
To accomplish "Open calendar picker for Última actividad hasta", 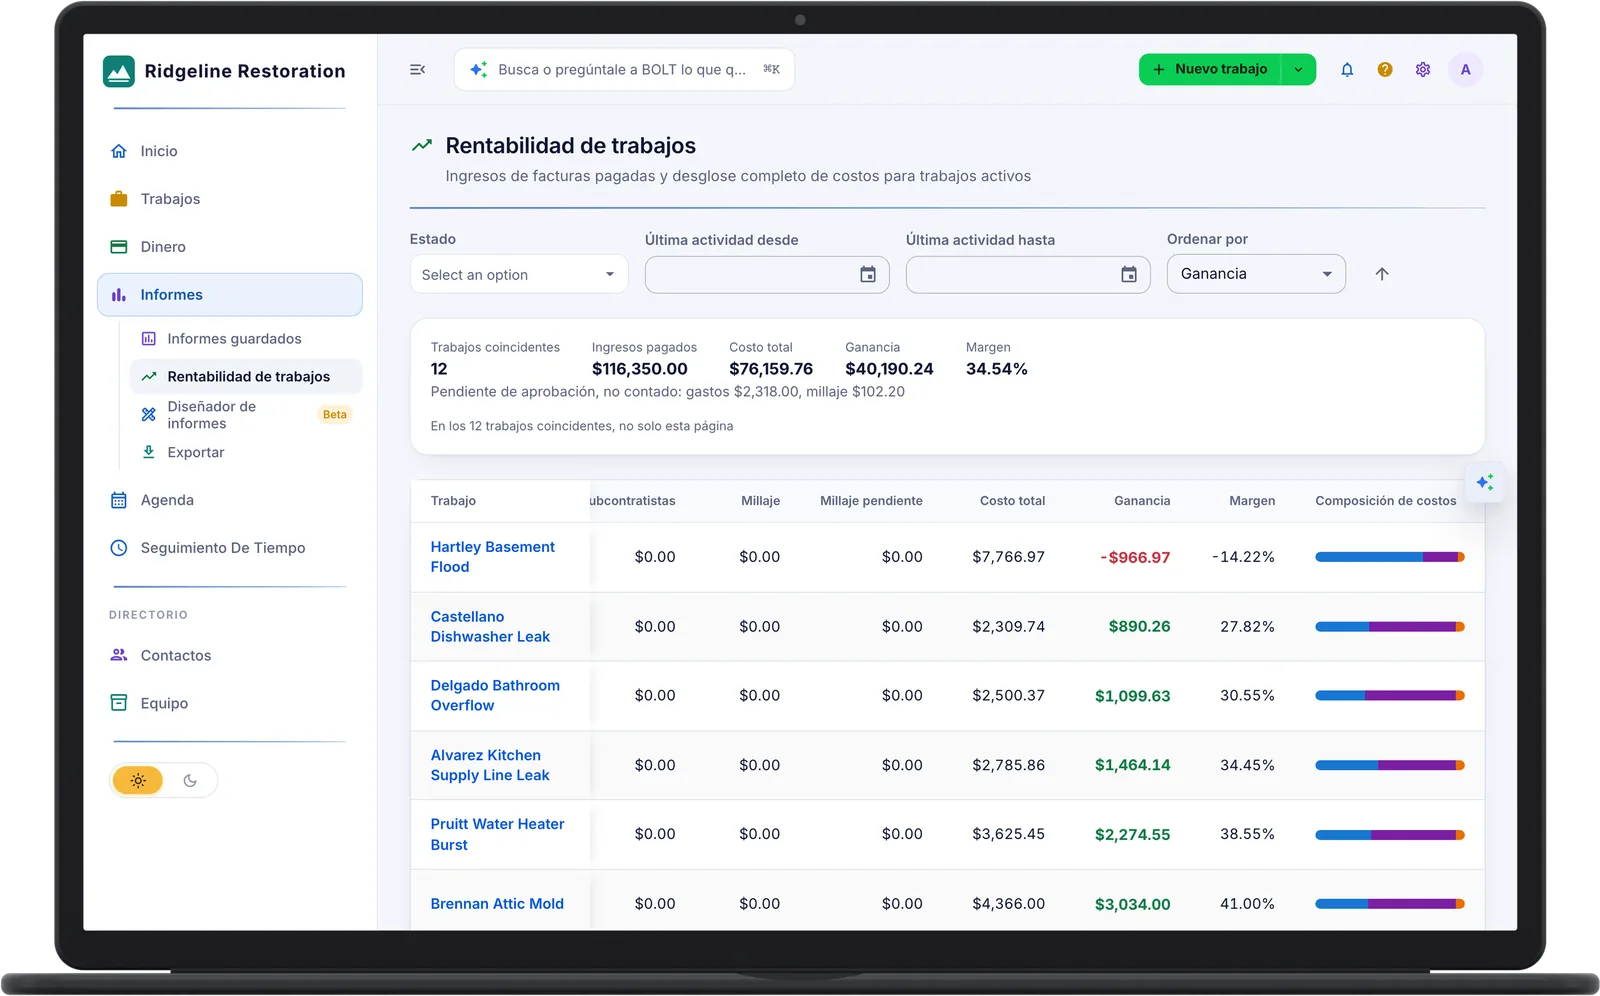I will [x=1129, y=275].
